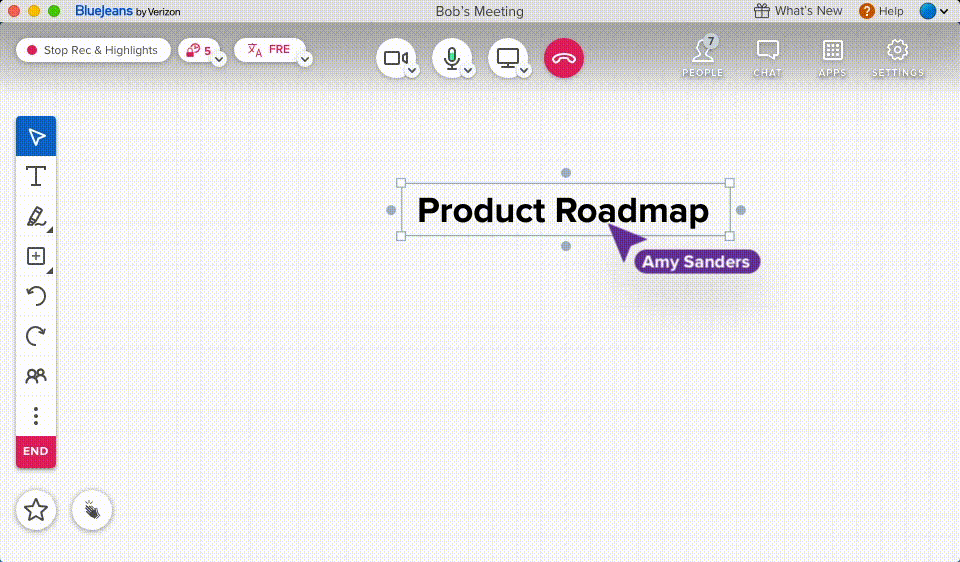This screenshot has height=562, width=960.
Task: Click the top-right resize handle of text box
Action: pyautogui.click(x=729, y=183)
